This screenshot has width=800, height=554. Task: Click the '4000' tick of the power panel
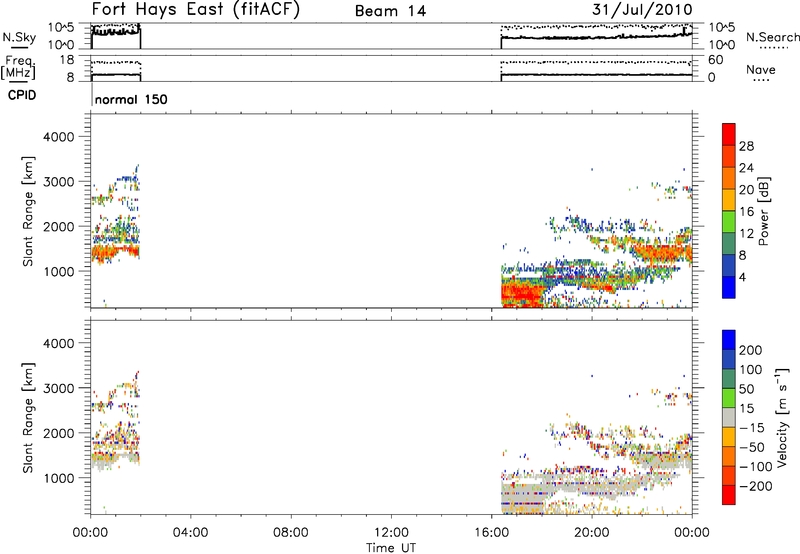[58, 137]
